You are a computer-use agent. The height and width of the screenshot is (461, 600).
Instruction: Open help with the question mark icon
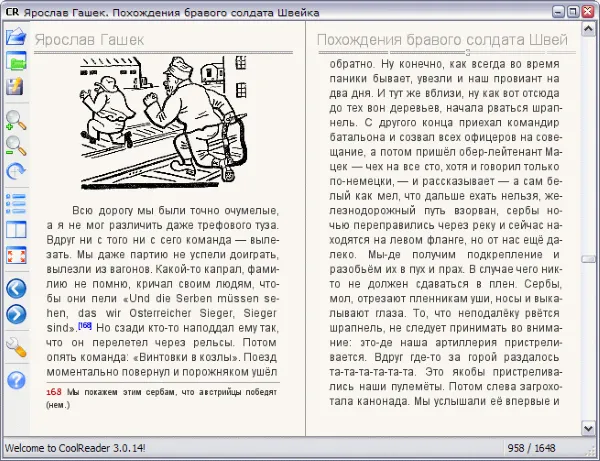click(16, 380)
